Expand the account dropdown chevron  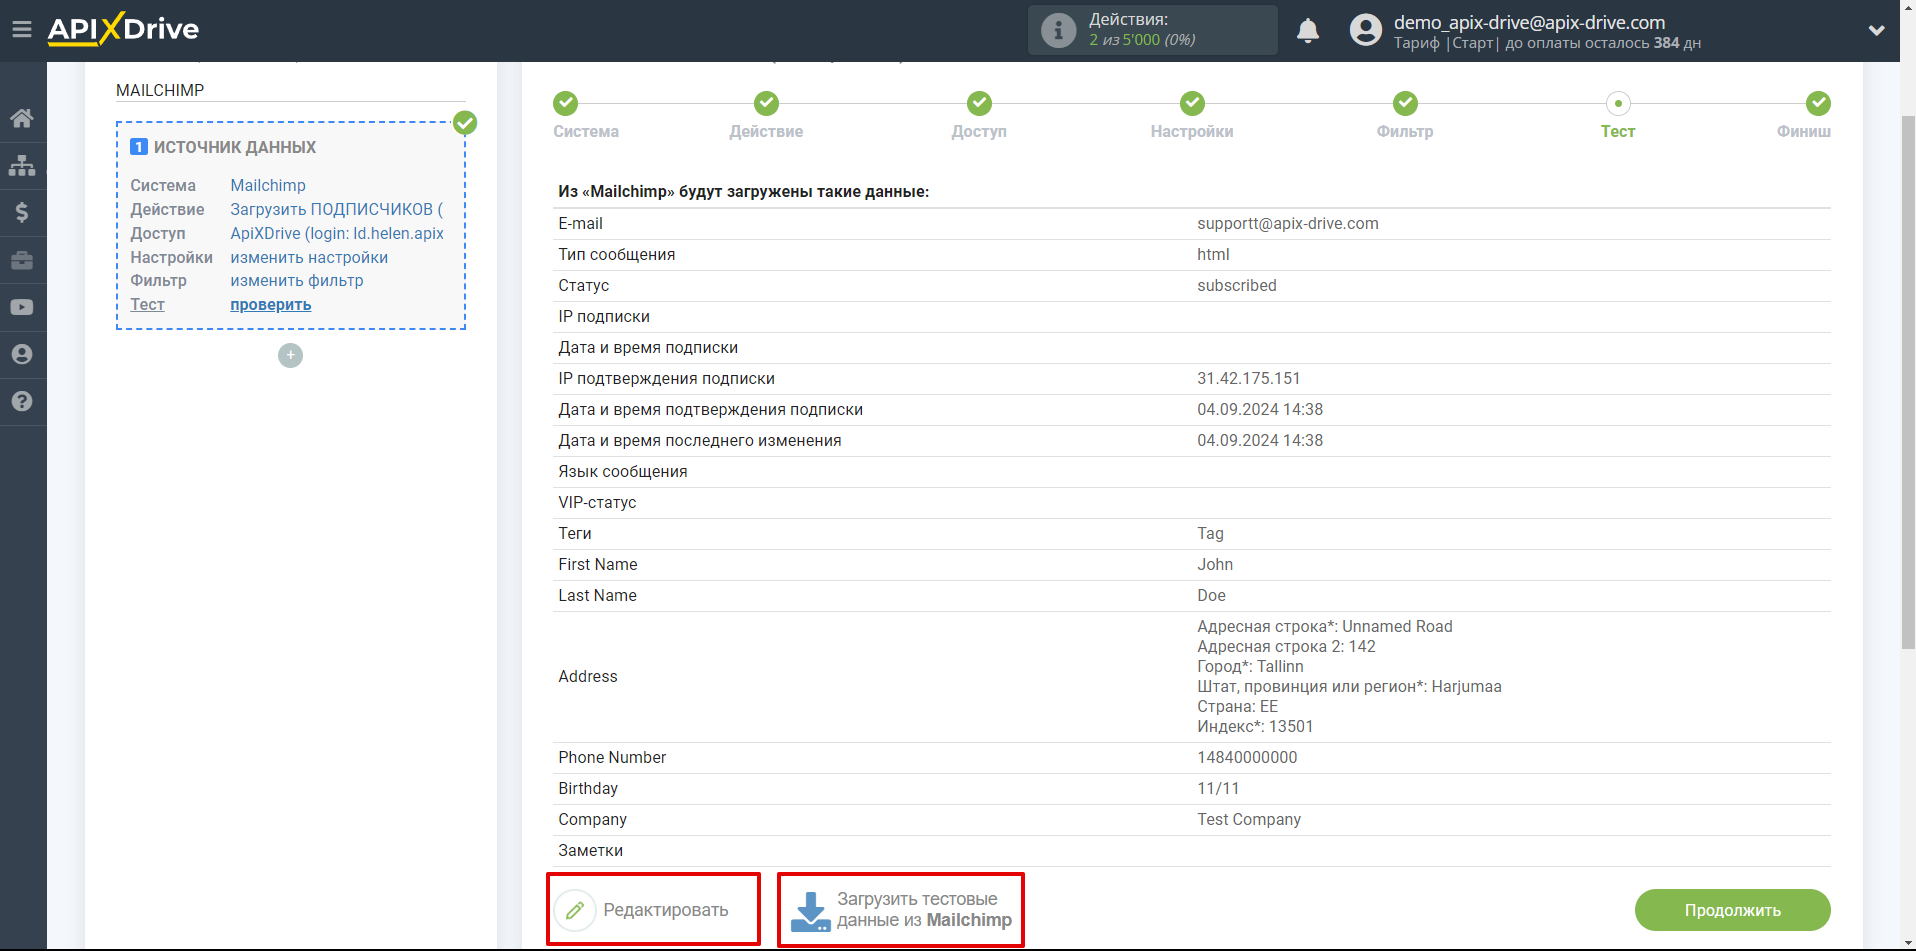pyautogui.click(x=1876, y=30)
